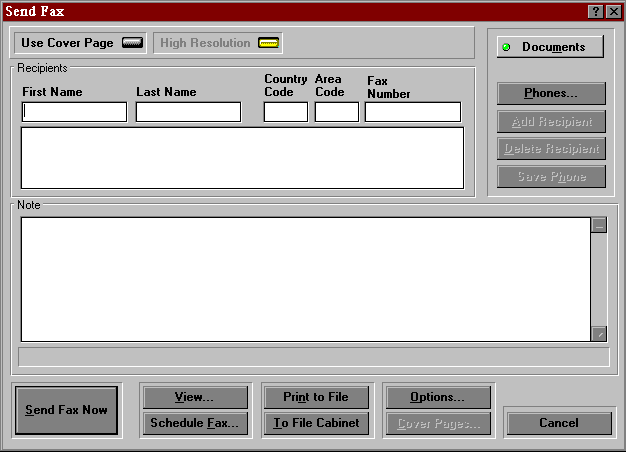Open the Schedule Fax... dialog
Viewport: 626px width, 452px height.
[x=194, y=423]
